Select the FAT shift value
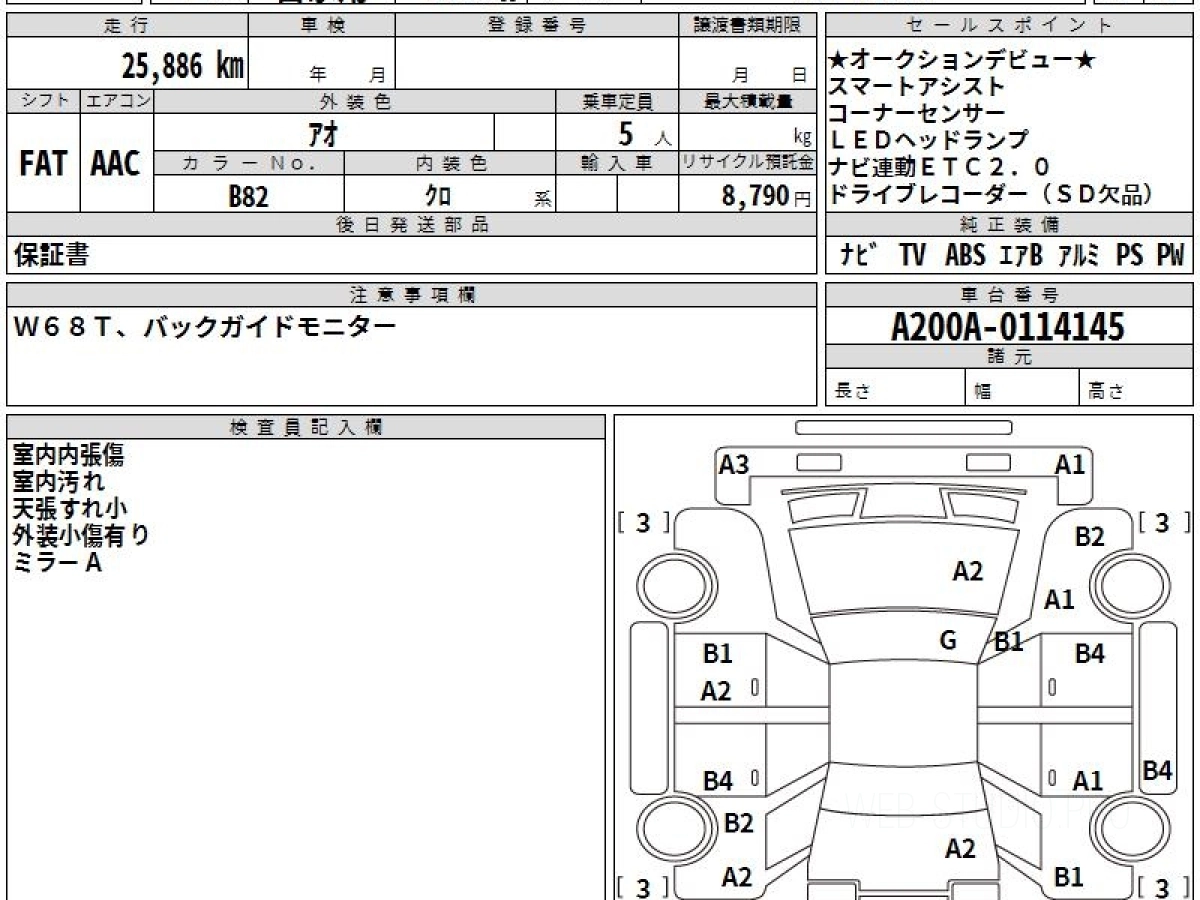 click(43, 163)
